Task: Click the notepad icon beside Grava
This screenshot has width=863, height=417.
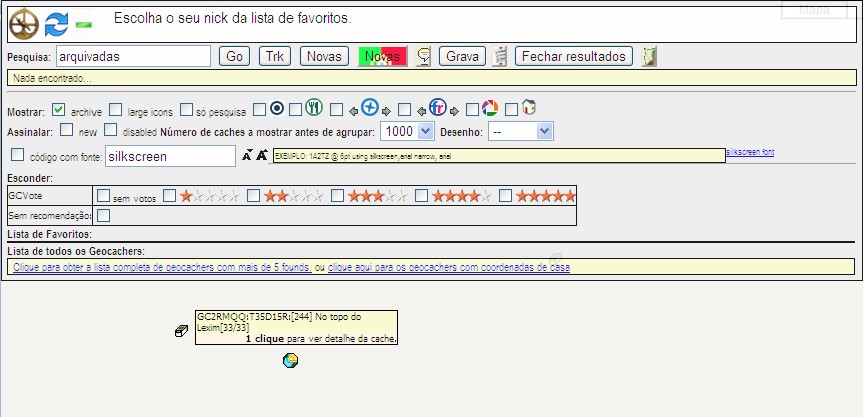Action: click(x=499, y=56)
